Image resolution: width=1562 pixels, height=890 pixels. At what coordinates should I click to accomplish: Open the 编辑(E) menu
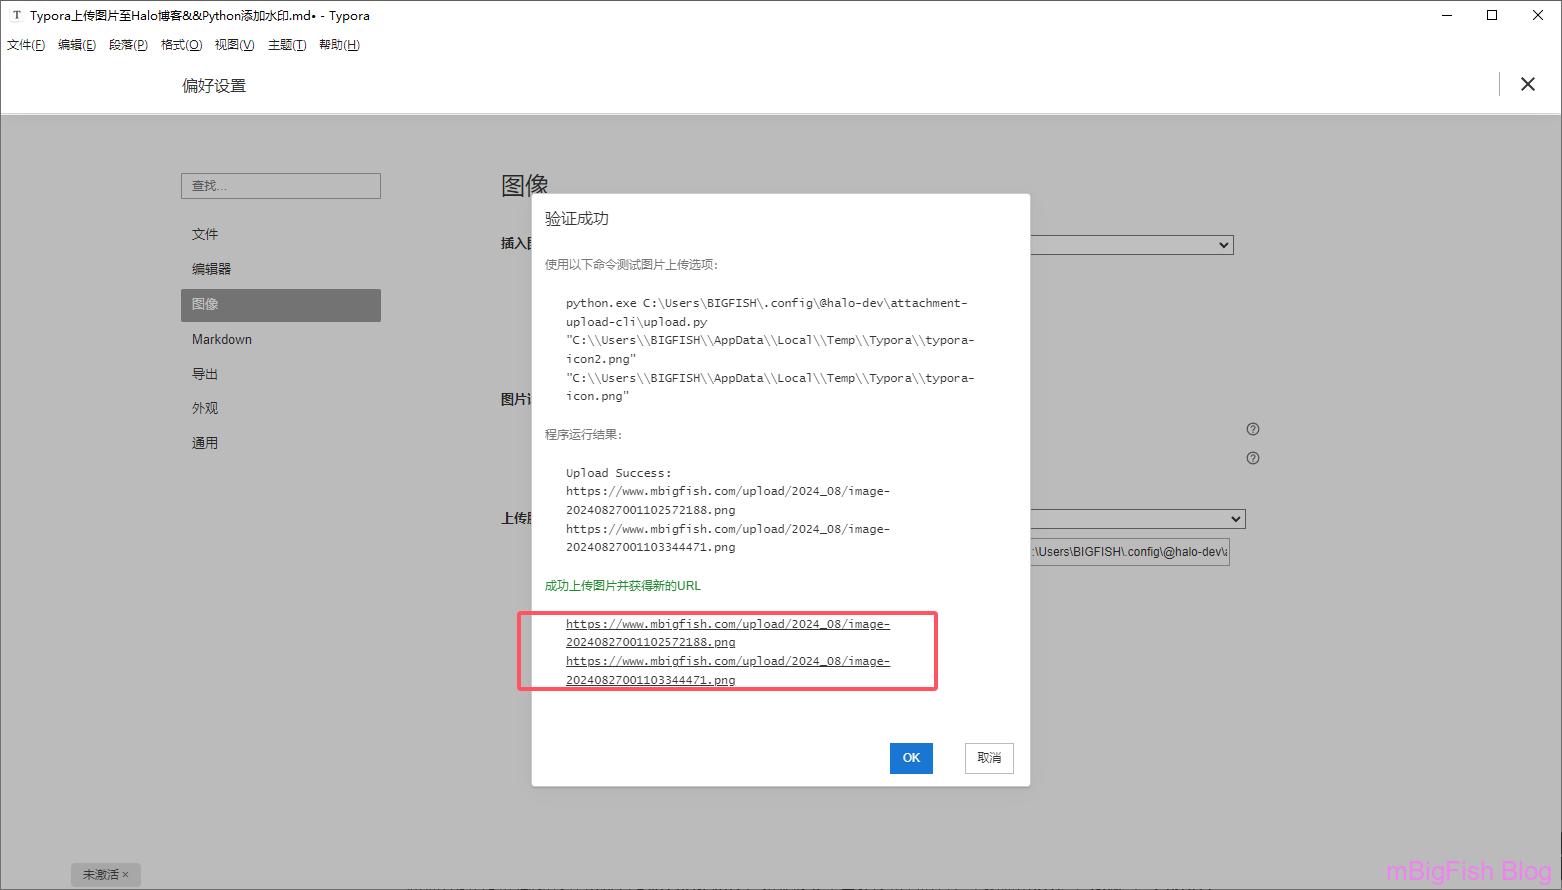click(77, 45)
